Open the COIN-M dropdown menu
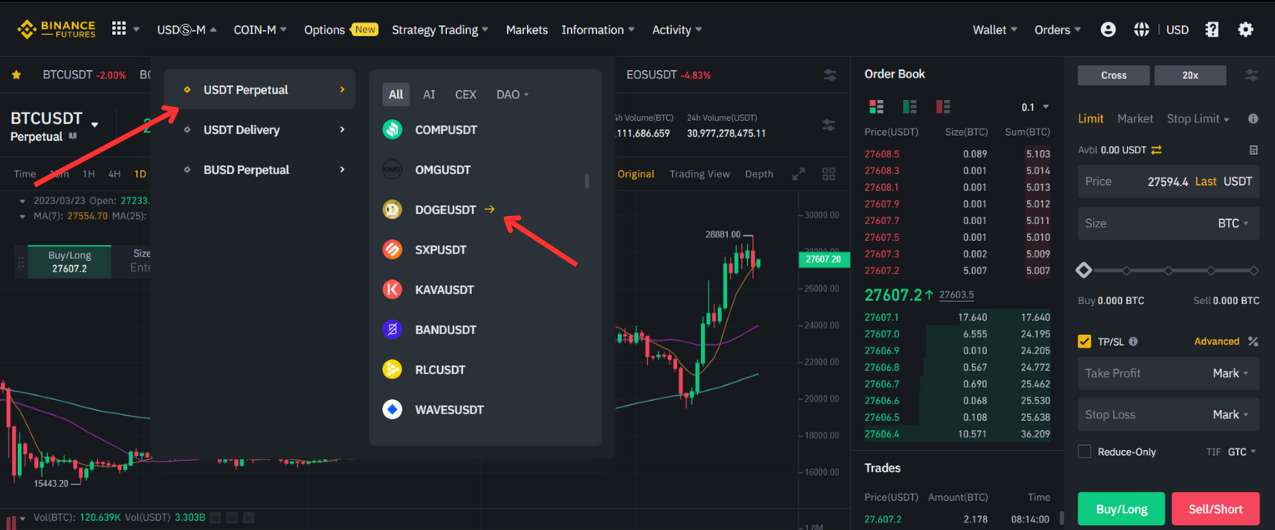 [x=260, y=30]
